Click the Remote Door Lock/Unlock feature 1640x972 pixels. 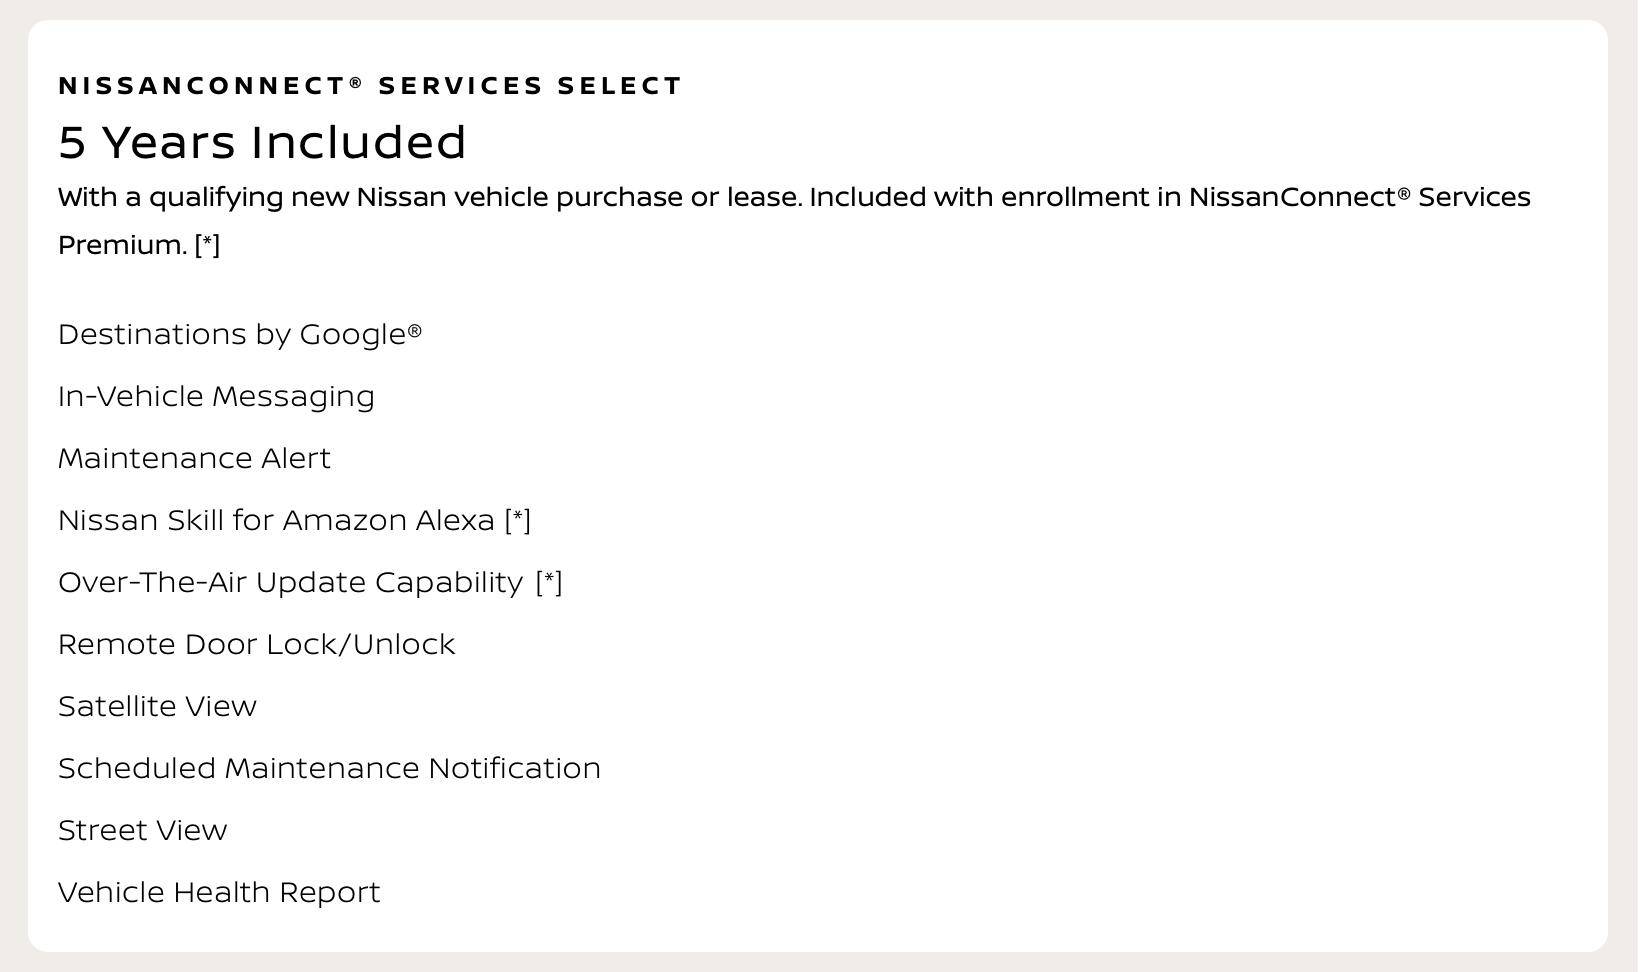click(257, 645)
